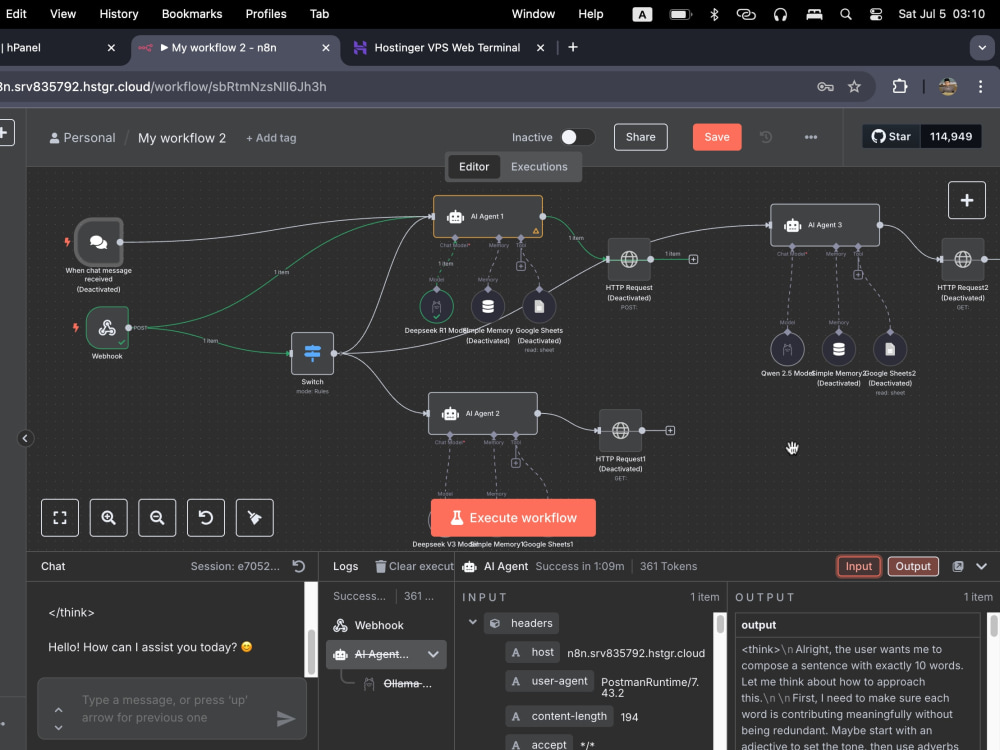Screen dimensions: 1000x750
Task: Add node after HTTP Request output
Action: point(693,260)
